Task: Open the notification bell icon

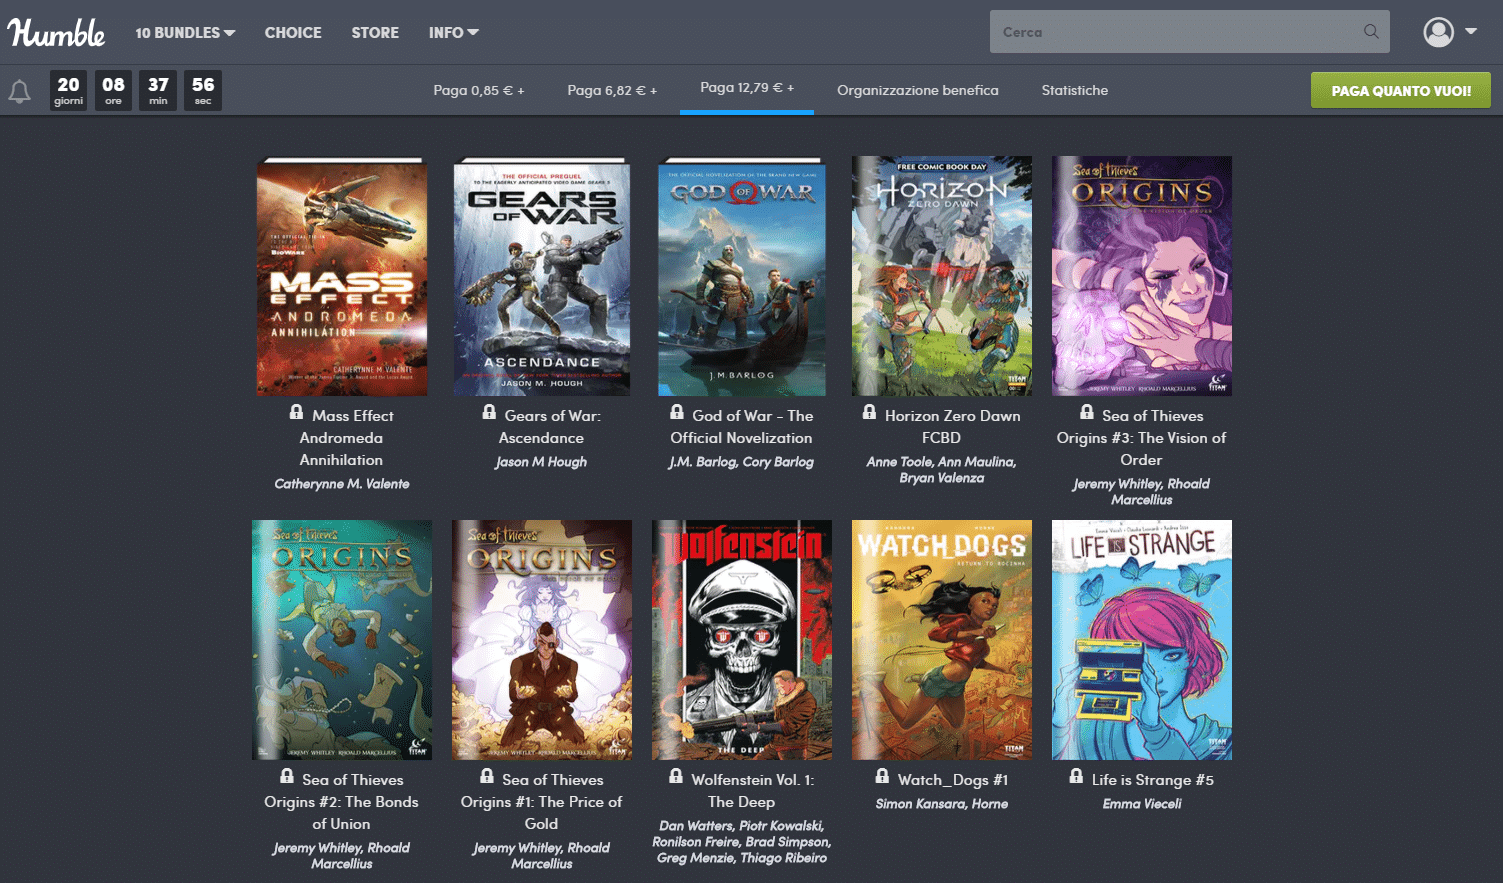Action: pyautogui.click(x=19, y=92)
